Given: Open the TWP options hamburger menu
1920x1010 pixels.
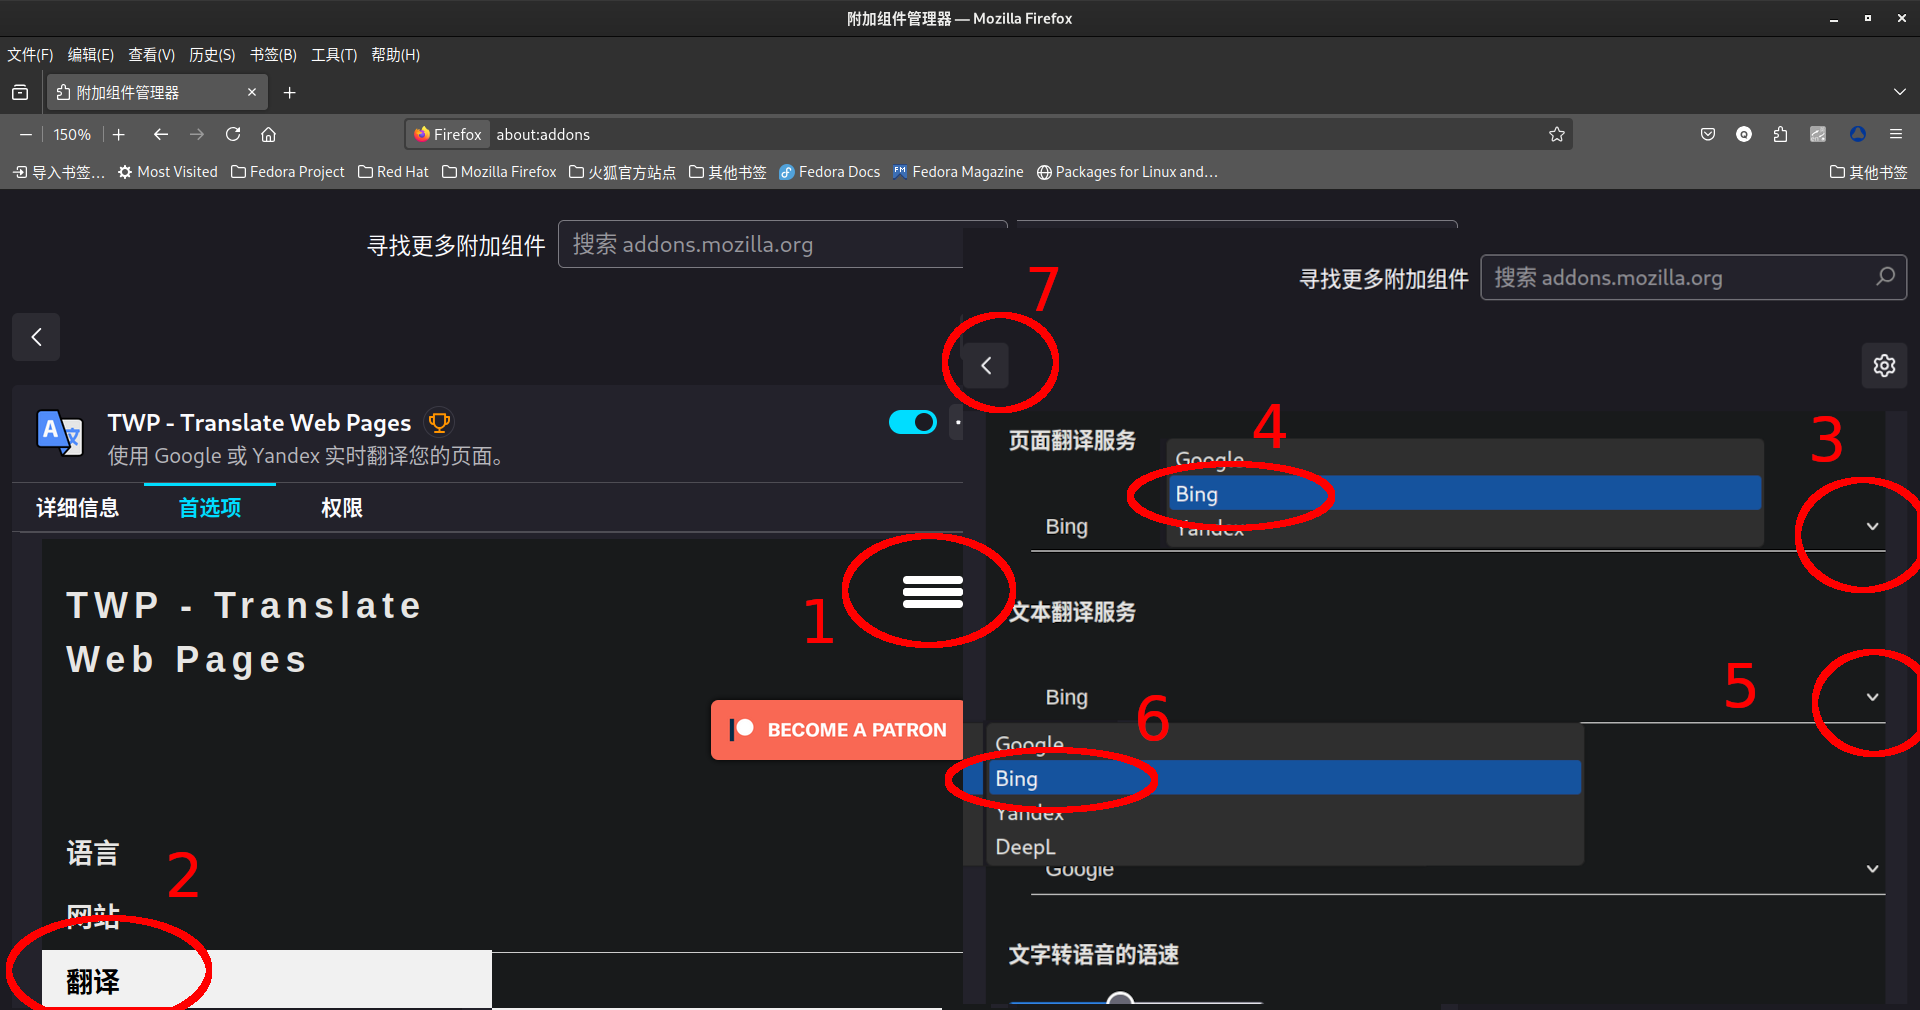Looking at the screenshot, I should (932, 591).
